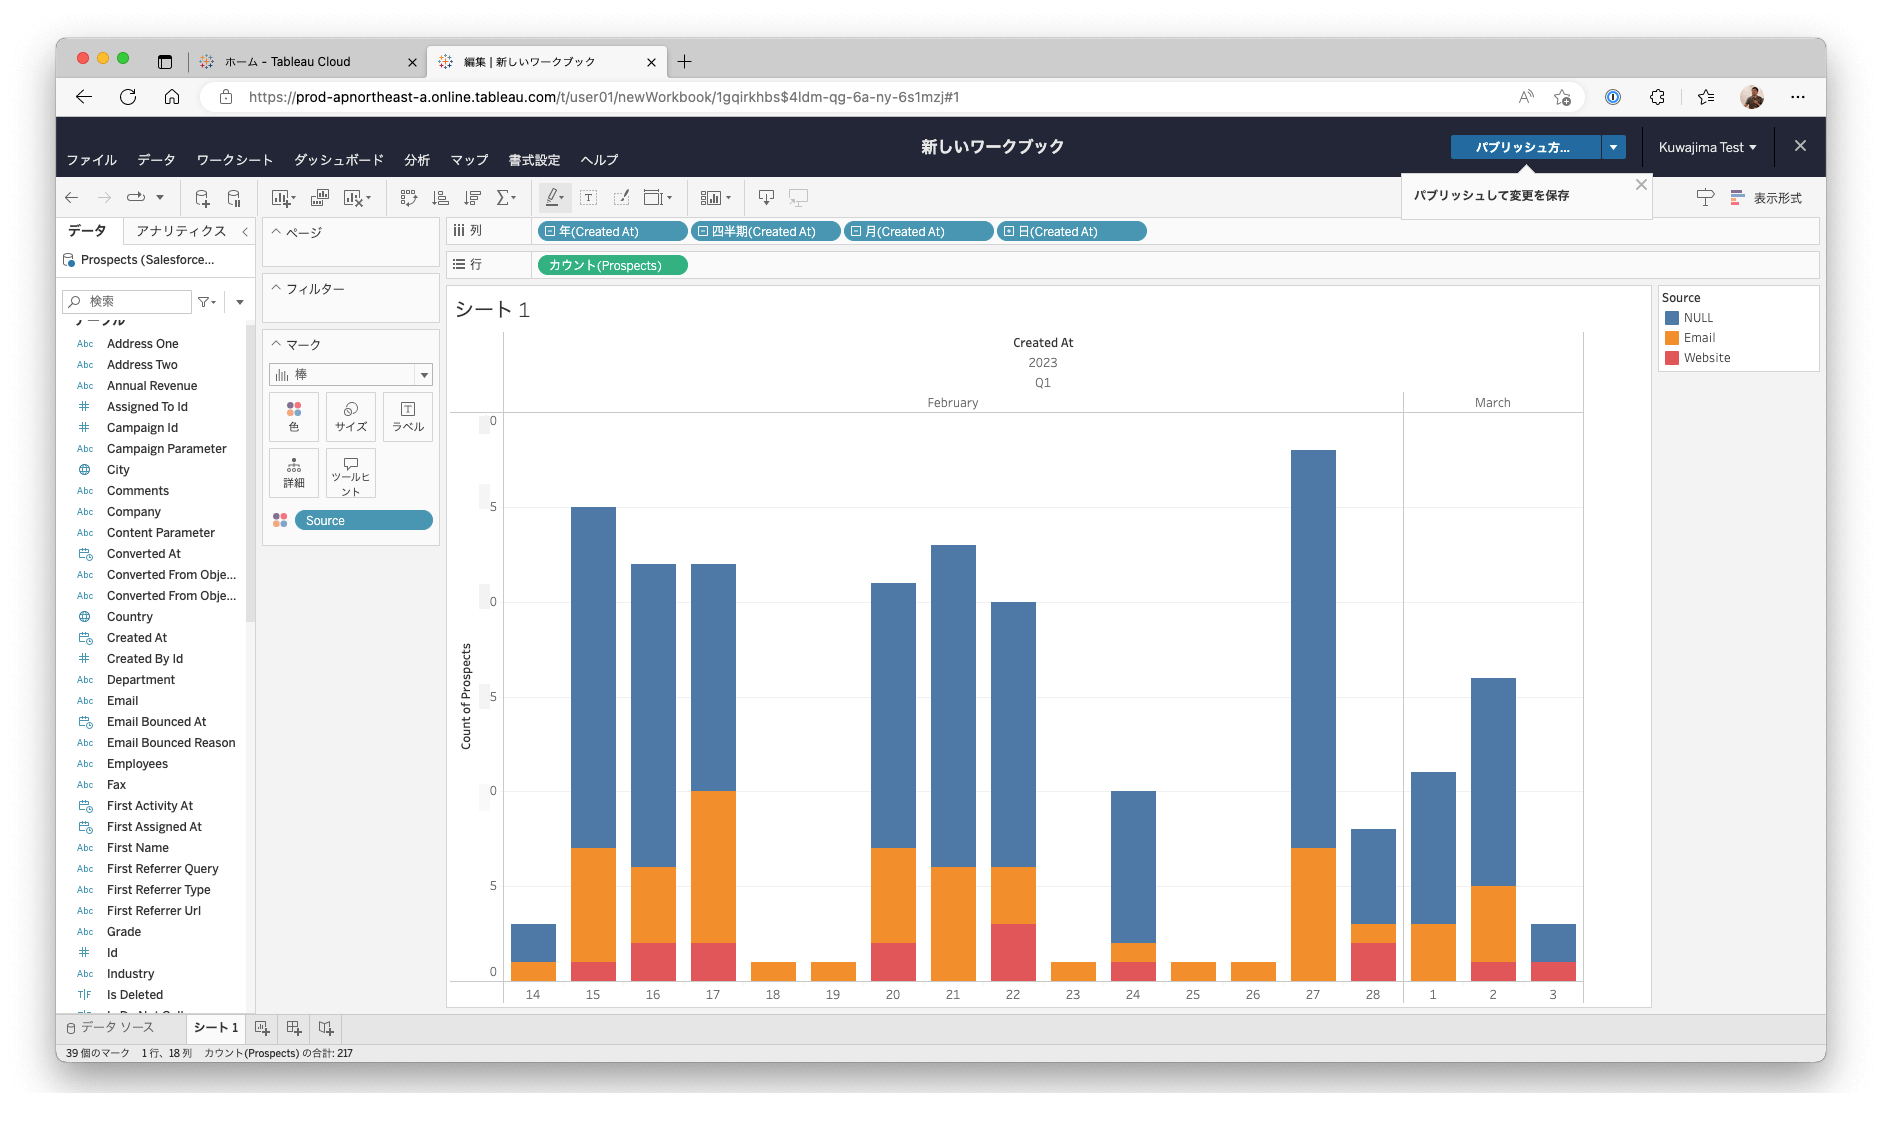Click the undo arrow in Tableau toolbar
This screenshot has width=1882, height=1136.
click(71, 198)
